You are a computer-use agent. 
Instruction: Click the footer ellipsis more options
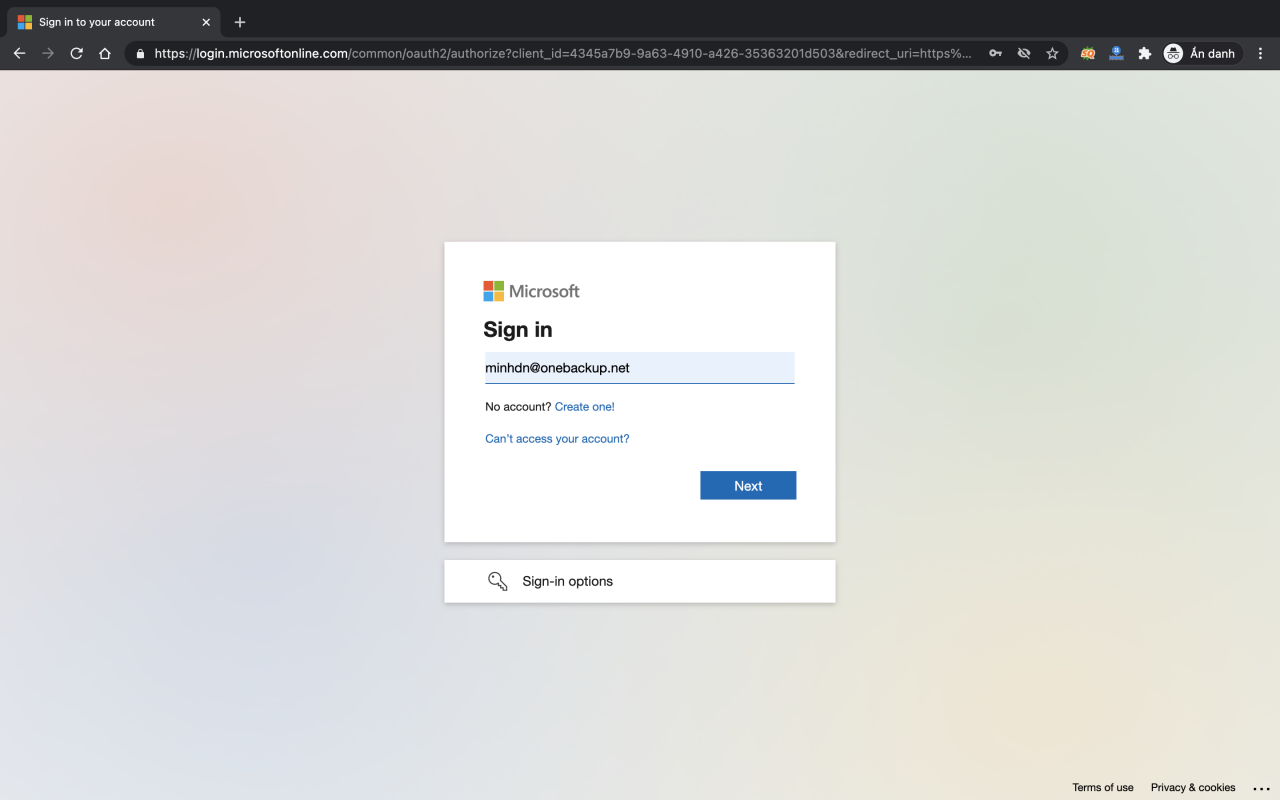pos(1261,789)
